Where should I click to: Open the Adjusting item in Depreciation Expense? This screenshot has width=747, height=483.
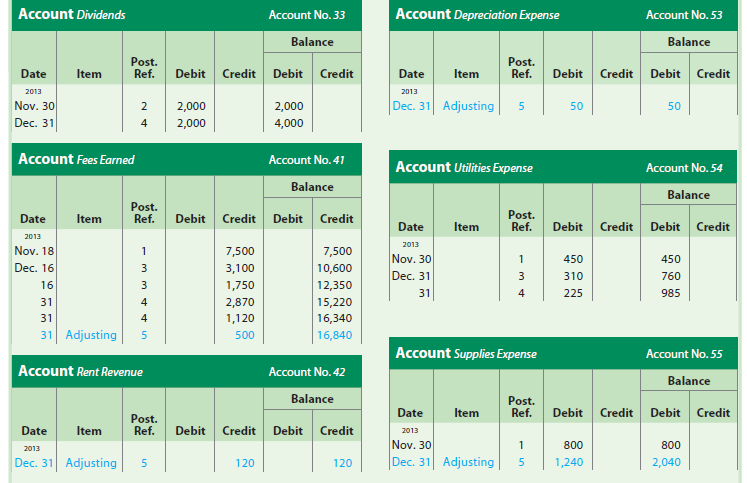(467, 105)
